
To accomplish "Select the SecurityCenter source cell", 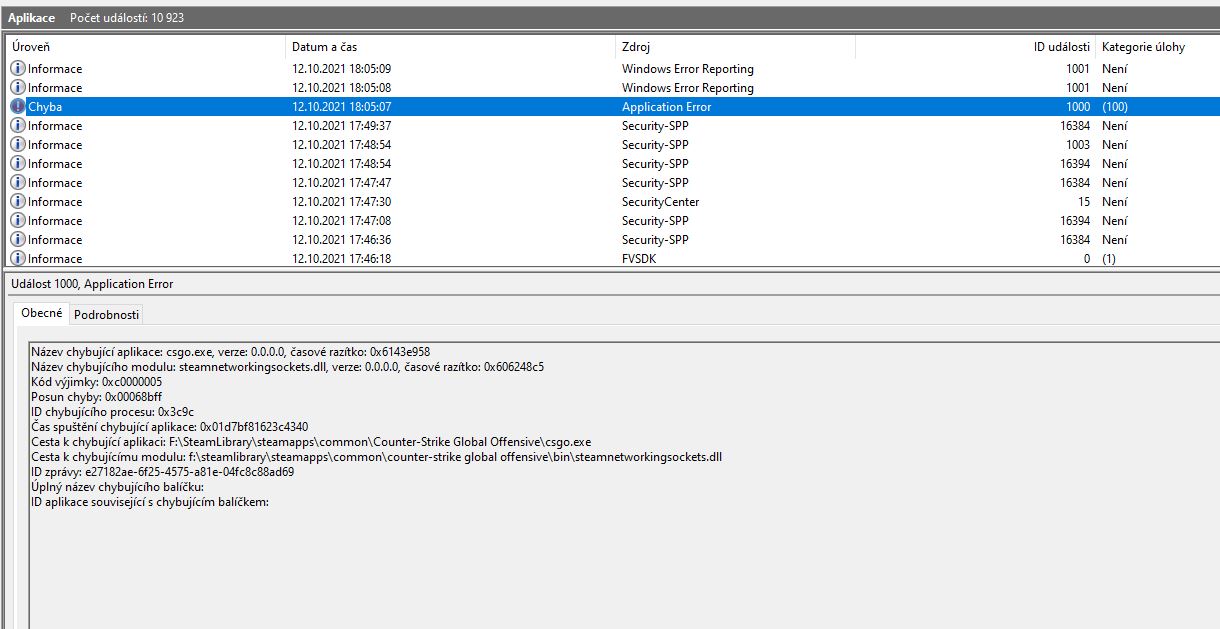I will [x=660, y=202].
